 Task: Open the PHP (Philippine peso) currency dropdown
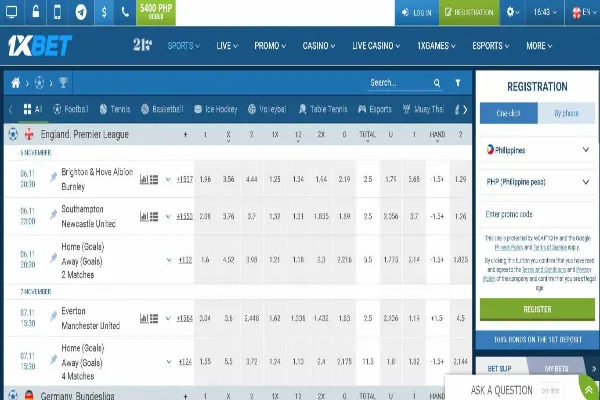point(537,182)
